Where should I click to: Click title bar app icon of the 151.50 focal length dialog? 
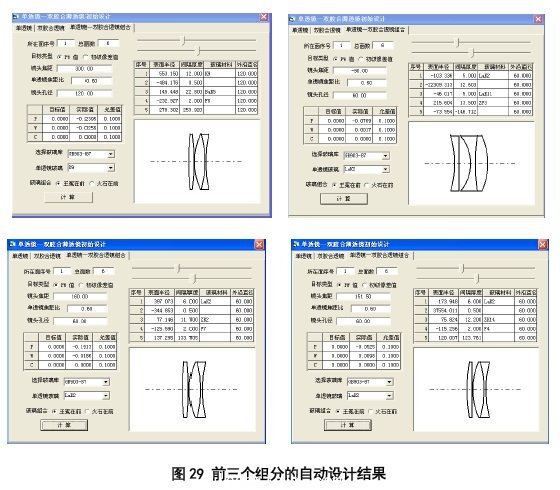296,244
